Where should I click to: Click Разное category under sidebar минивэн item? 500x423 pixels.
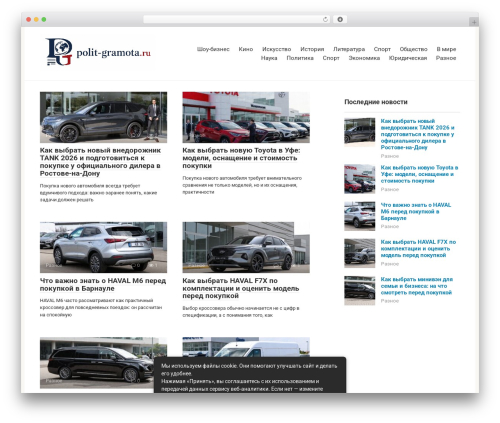pyautogui.click(x=390, y=301)
